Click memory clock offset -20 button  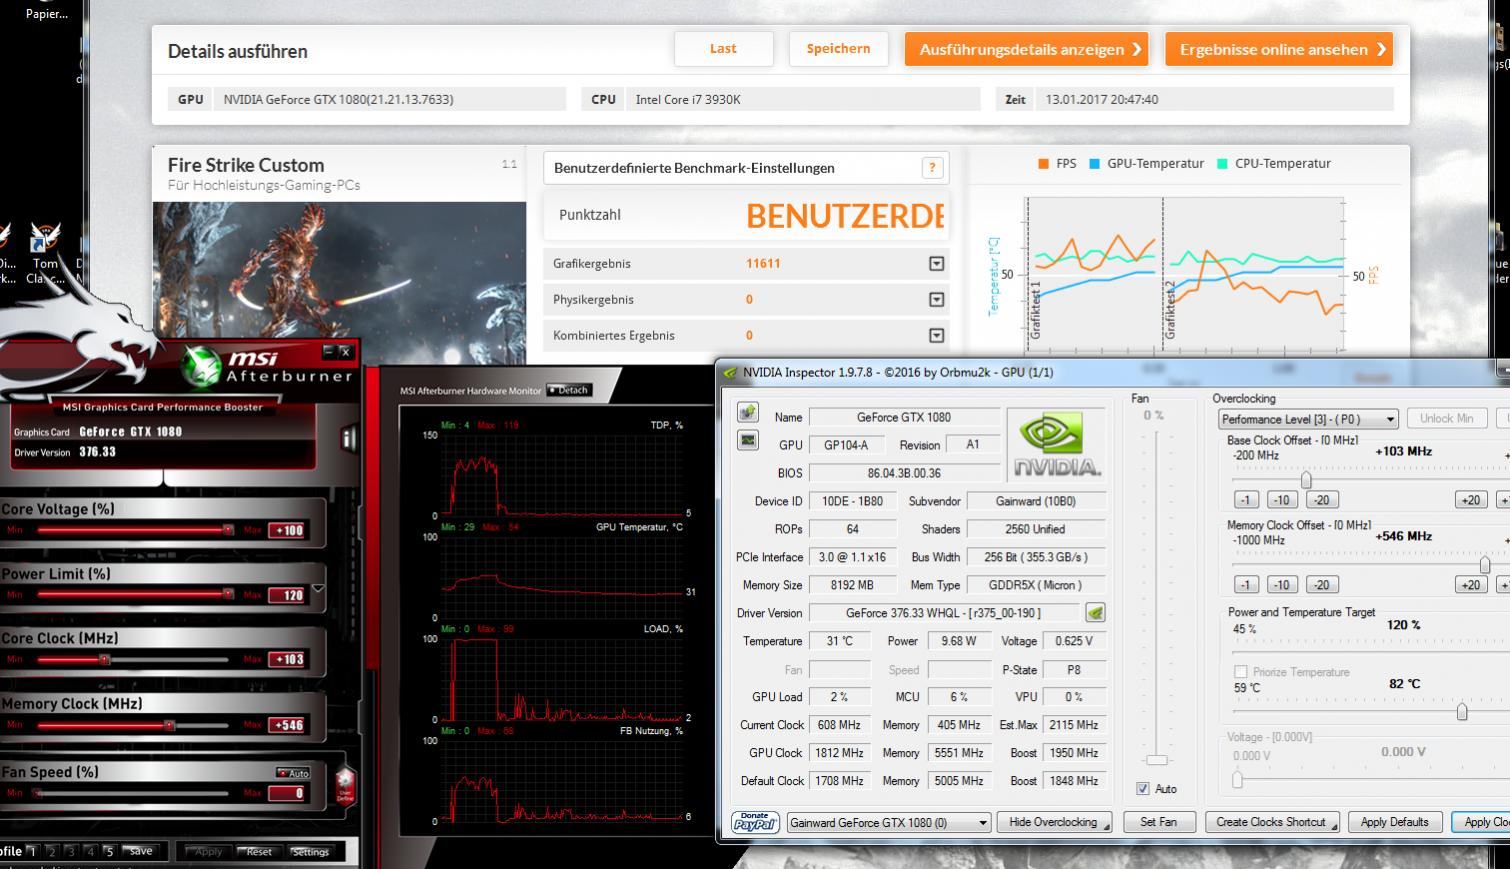(x=1321, y=585)
